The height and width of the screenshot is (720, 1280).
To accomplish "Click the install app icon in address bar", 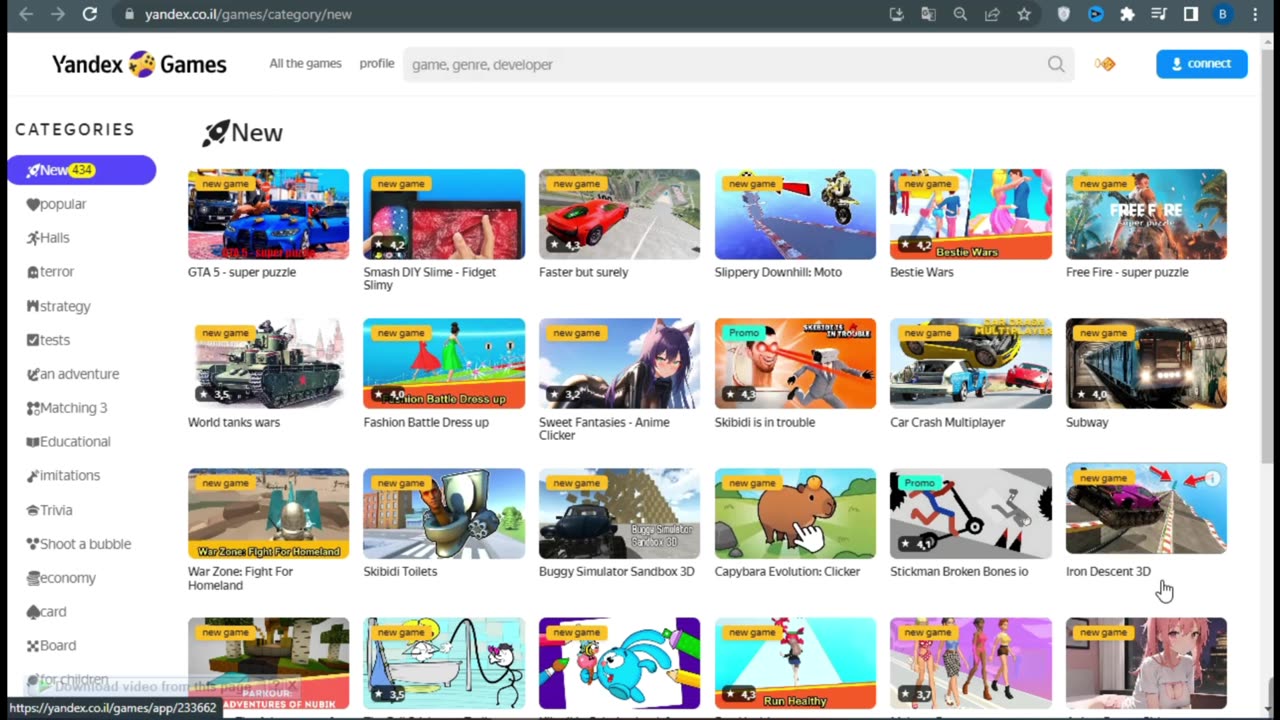I will pos(896,14).
